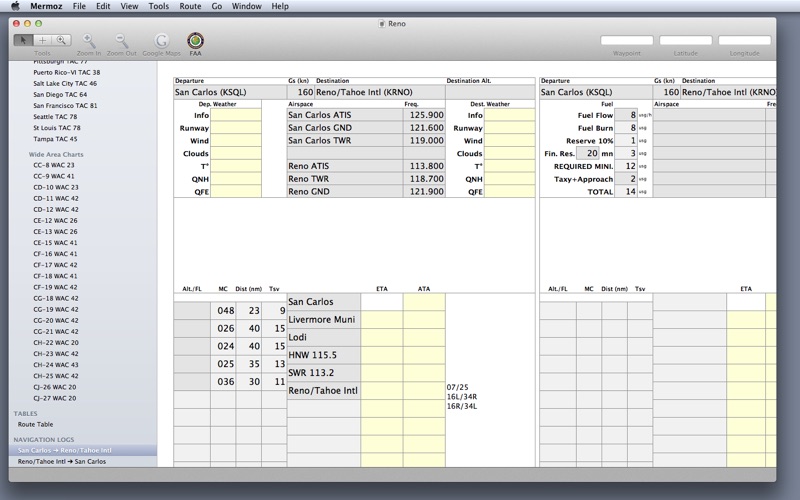Click SWR 113.2 ATA cell
The image size is (800, 500).
pyautogui.click(x=424, y=373)
